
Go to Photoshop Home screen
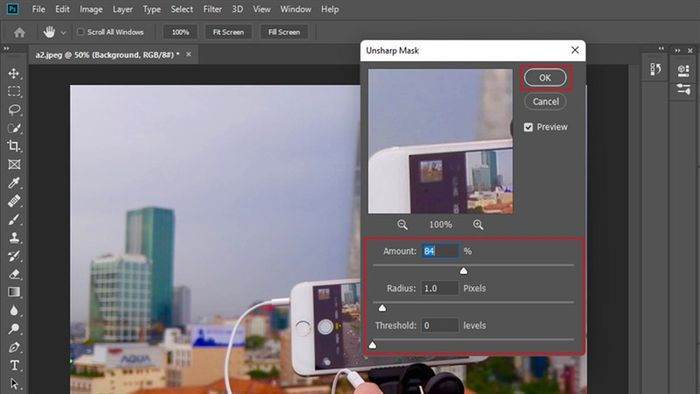click(19, 32)
